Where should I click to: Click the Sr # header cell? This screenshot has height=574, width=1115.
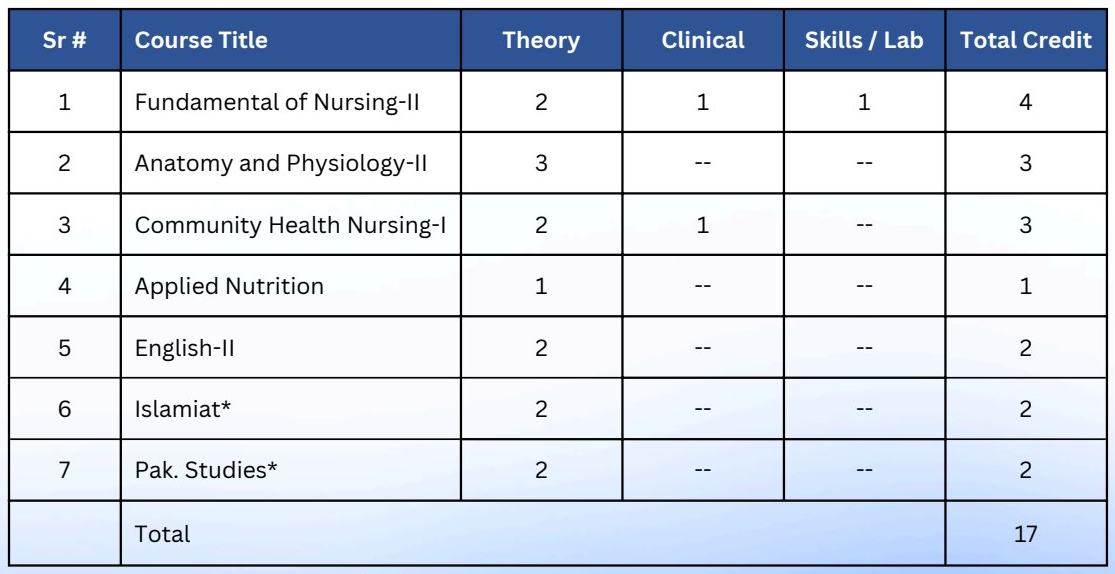[x=65, y=40]
